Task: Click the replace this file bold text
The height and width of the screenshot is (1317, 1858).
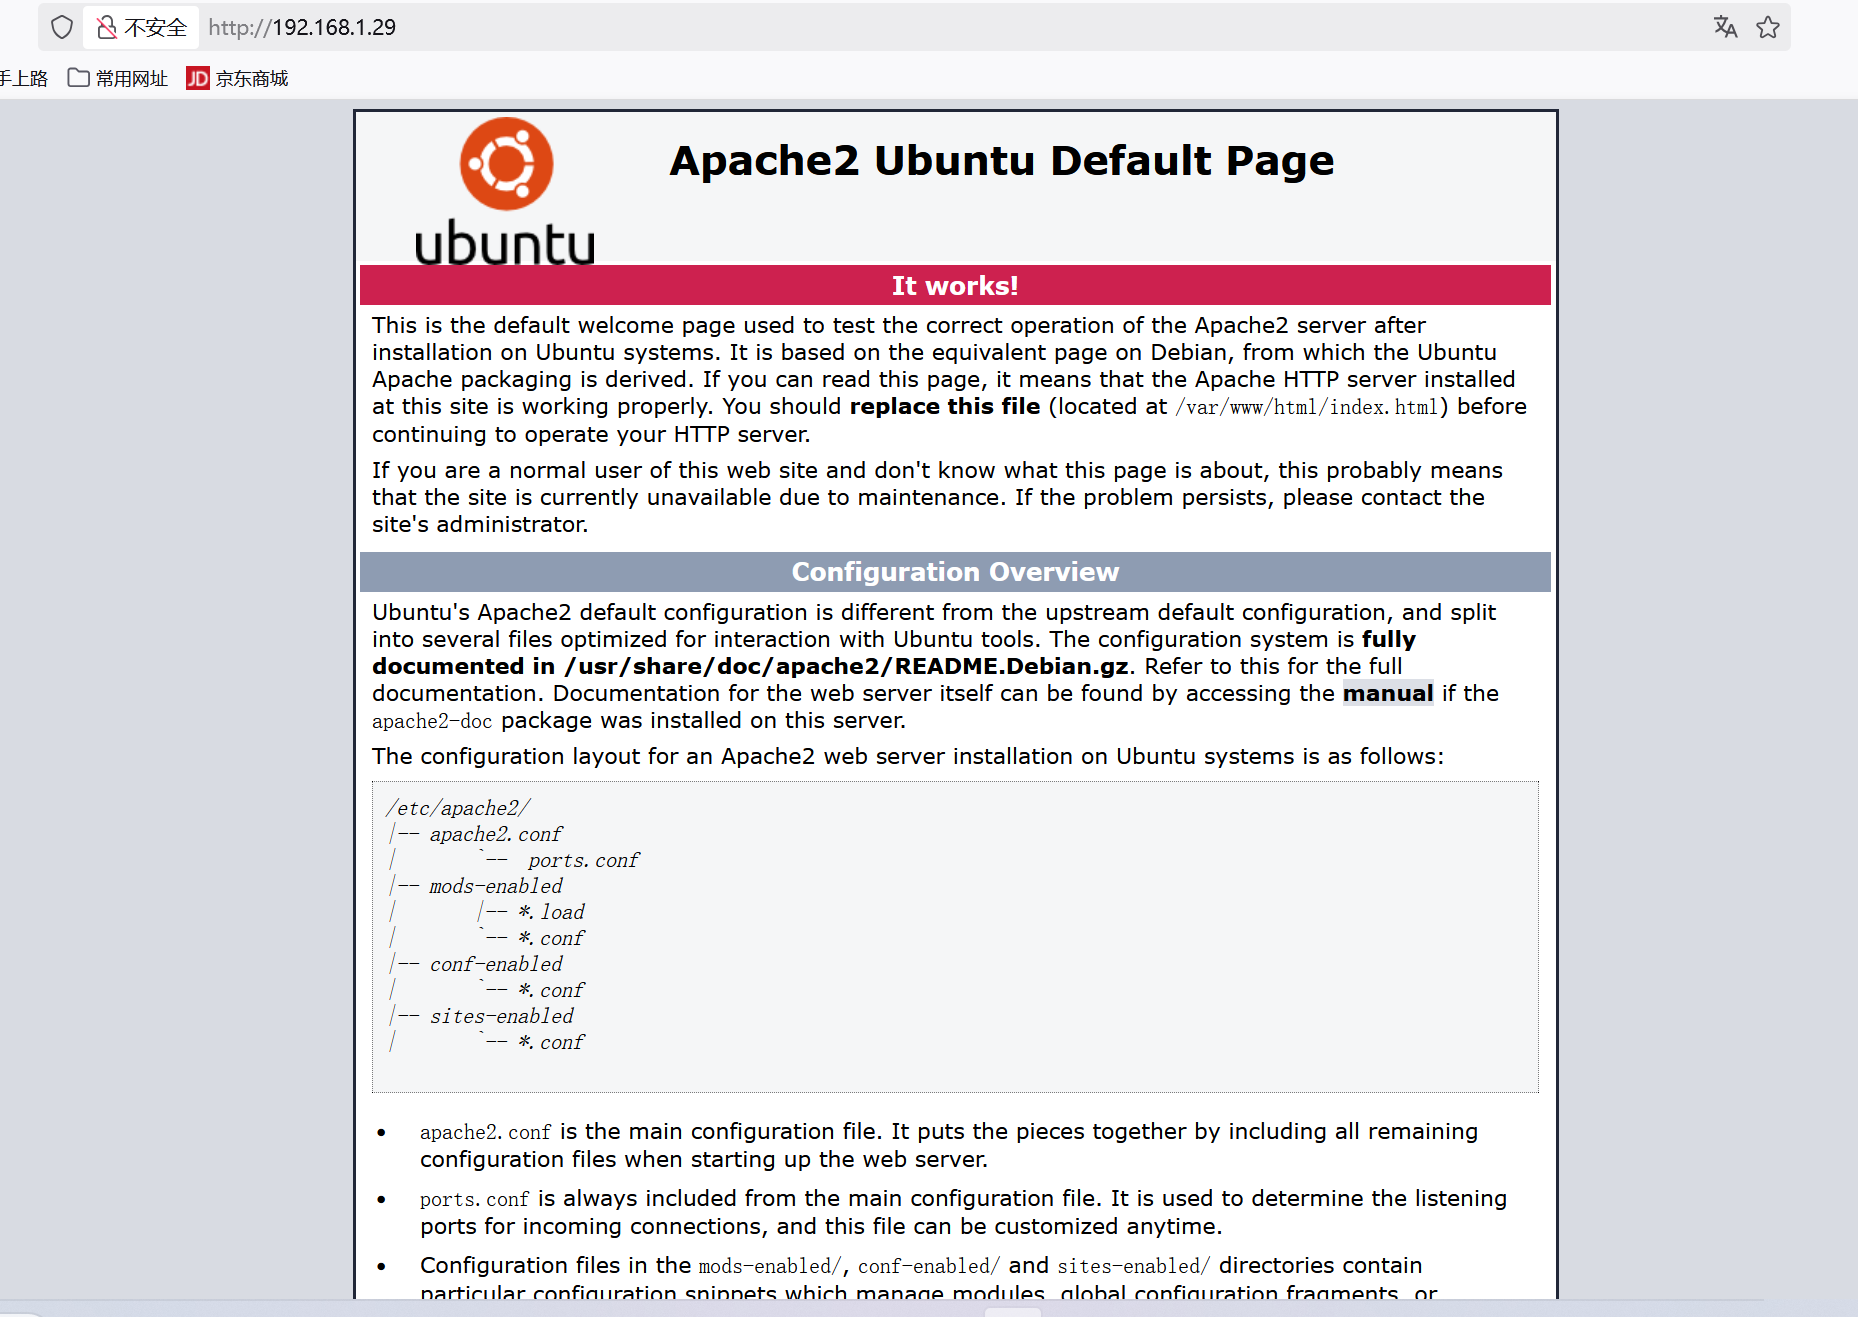Action: [x=945, y=406]
